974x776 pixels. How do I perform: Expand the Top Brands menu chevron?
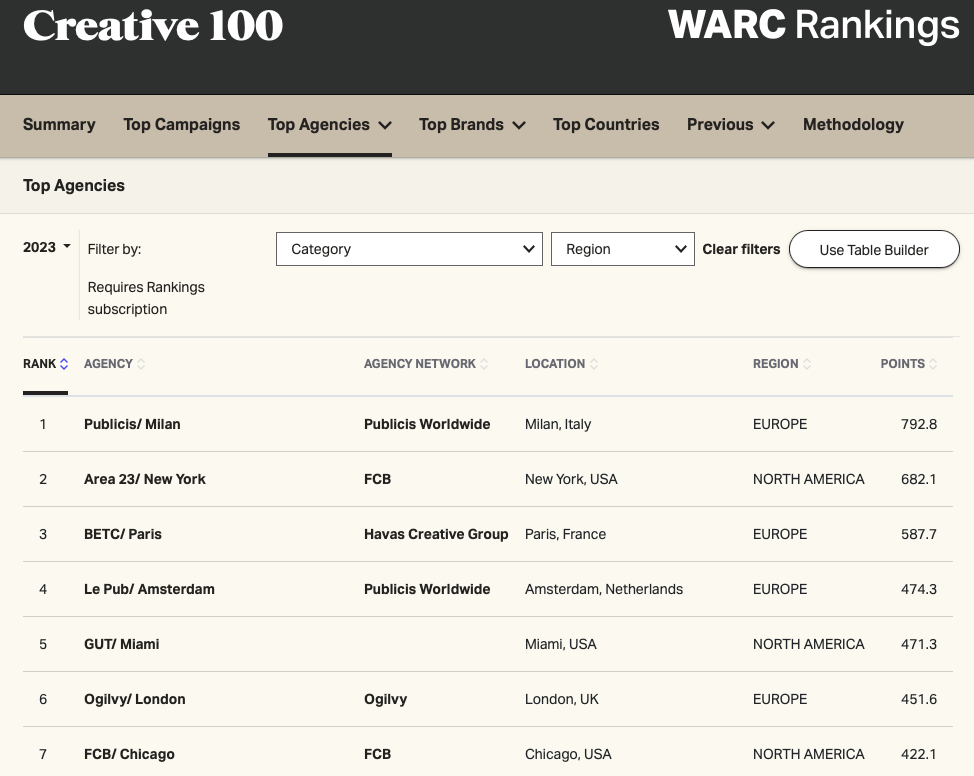[x=519, y=126]
